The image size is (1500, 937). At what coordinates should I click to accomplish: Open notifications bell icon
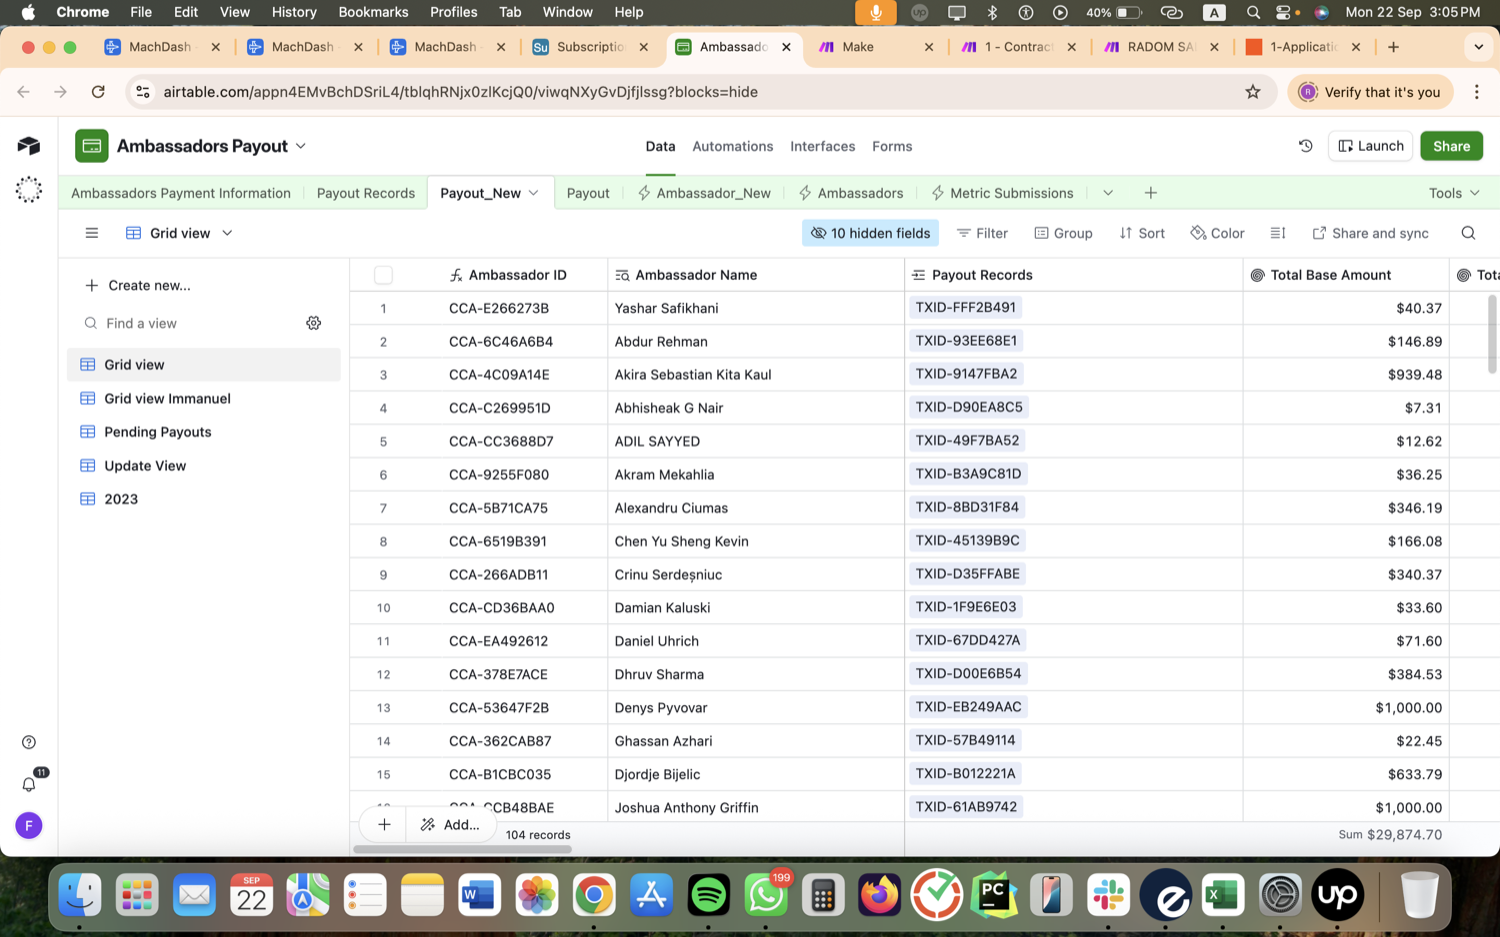29,784
